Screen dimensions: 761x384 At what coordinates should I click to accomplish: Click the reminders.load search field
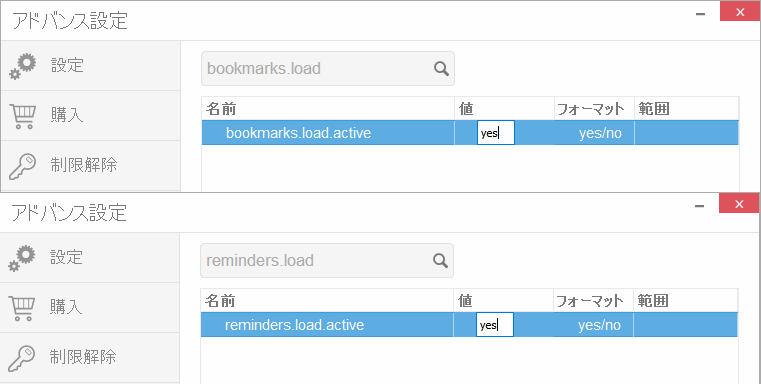click(x=327, y=261)
